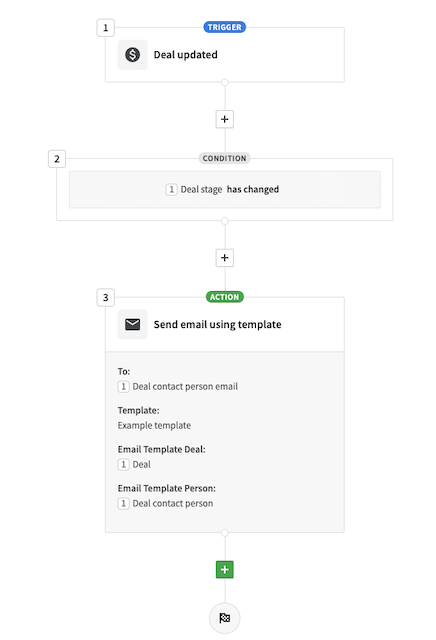Click the blue TRIGGER label
Image resolution: width=436 pixels, height=640 pixels.
click(225, 27)
